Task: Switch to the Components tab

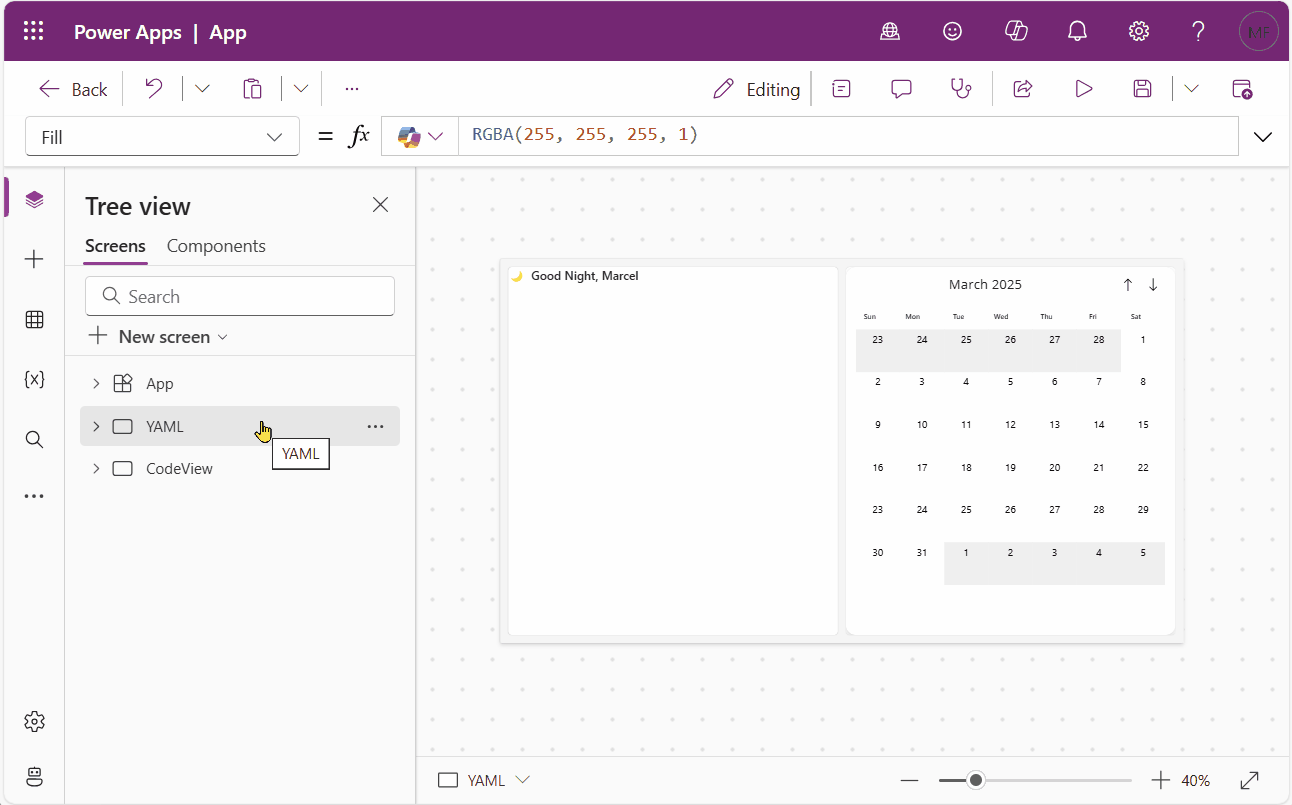Action: coord(216,245)
